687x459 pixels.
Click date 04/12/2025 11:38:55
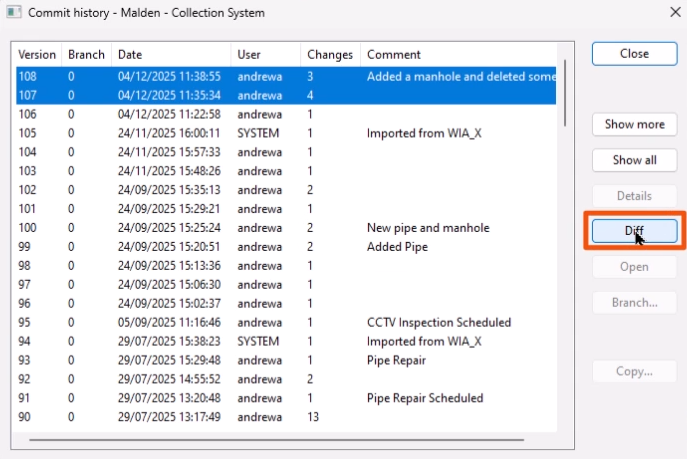click(169, 77)
